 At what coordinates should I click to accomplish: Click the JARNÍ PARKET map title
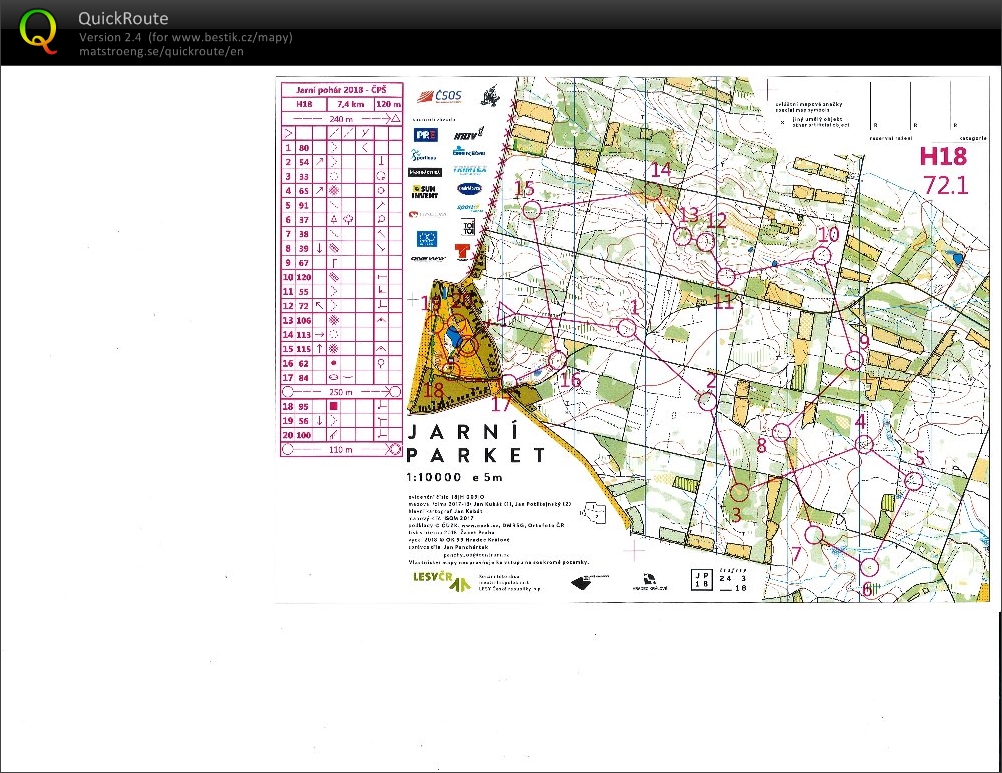pos(477,443)
